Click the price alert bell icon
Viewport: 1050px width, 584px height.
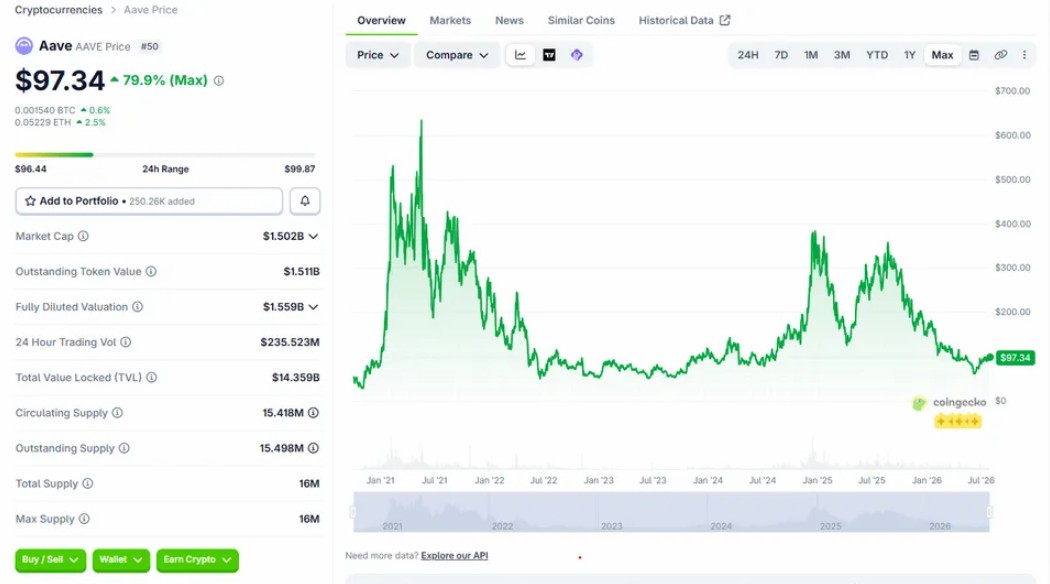305,201
